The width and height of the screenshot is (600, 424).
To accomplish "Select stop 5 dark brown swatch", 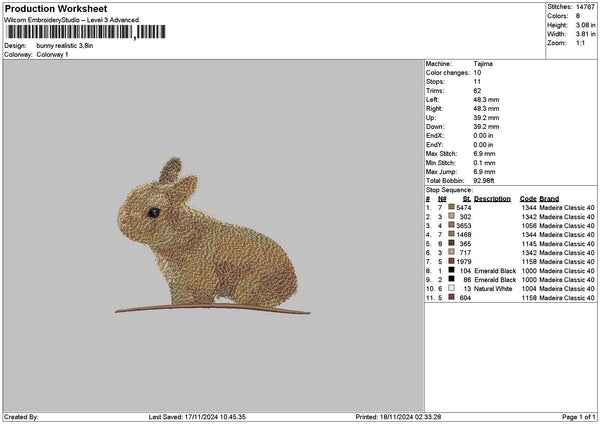I will [452, 243].
